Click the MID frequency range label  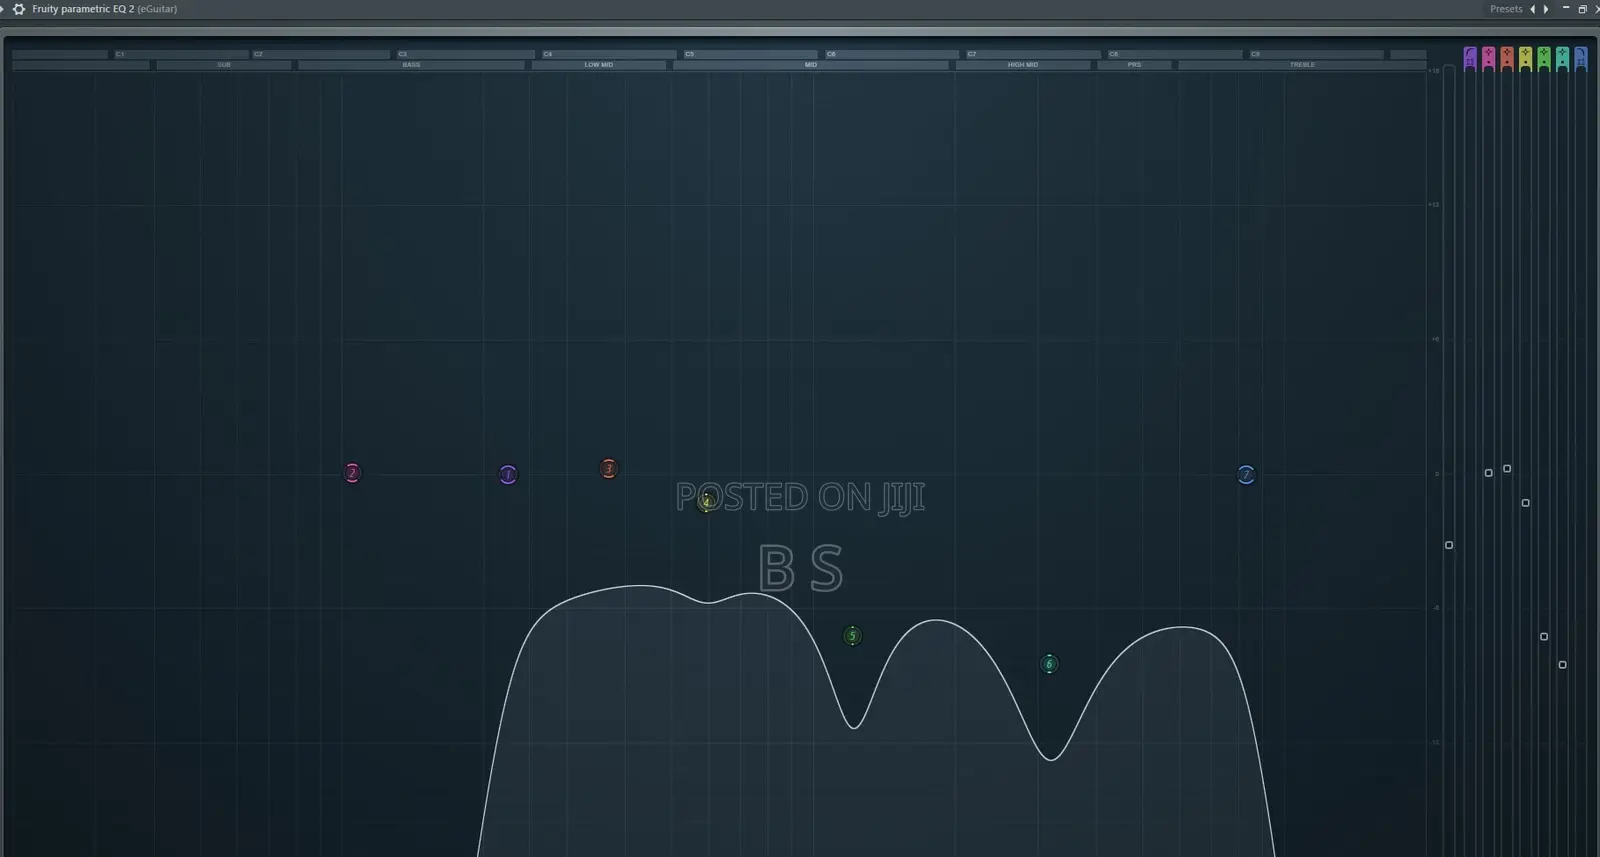pos(811,65)
